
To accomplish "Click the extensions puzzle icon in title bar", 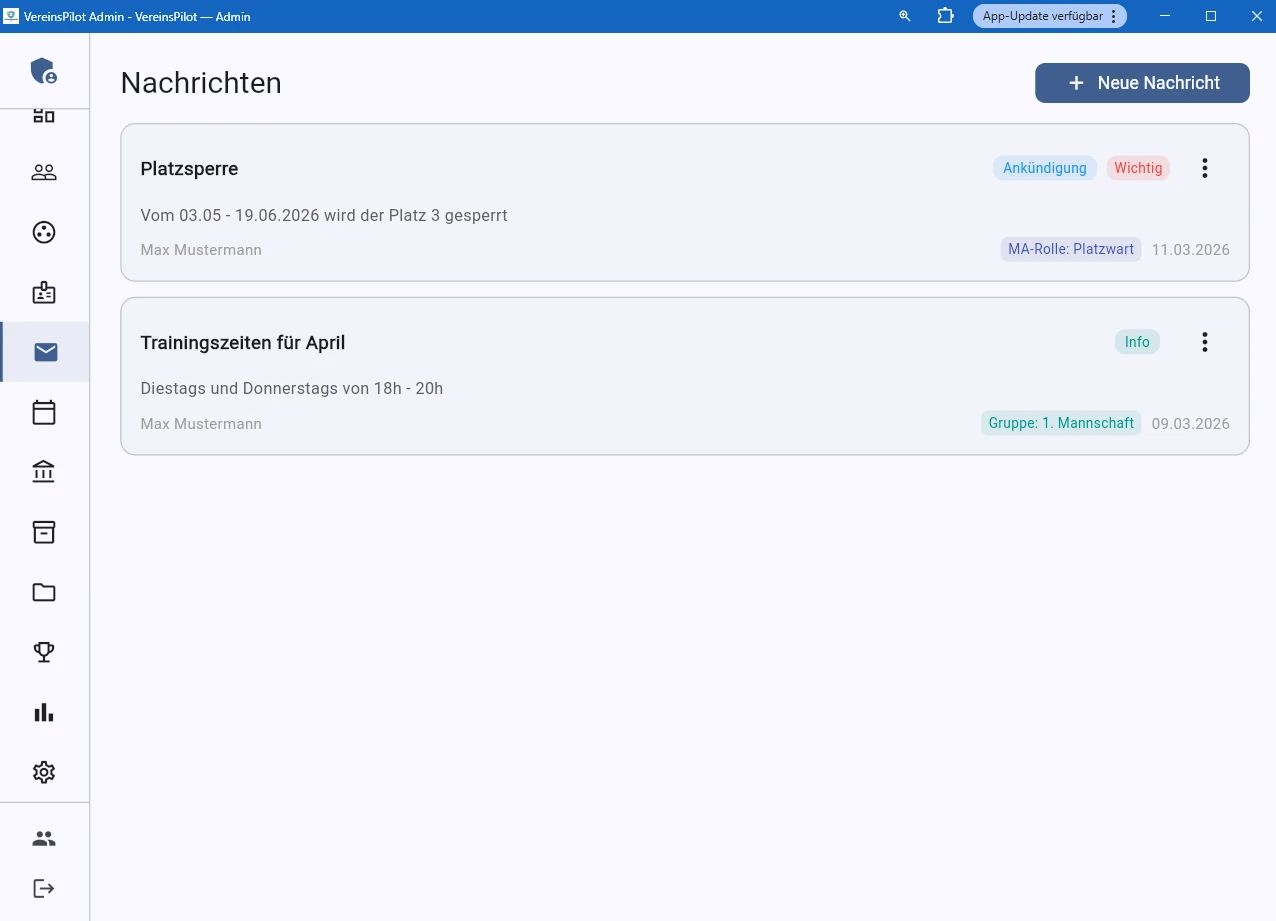I will 945,16.
